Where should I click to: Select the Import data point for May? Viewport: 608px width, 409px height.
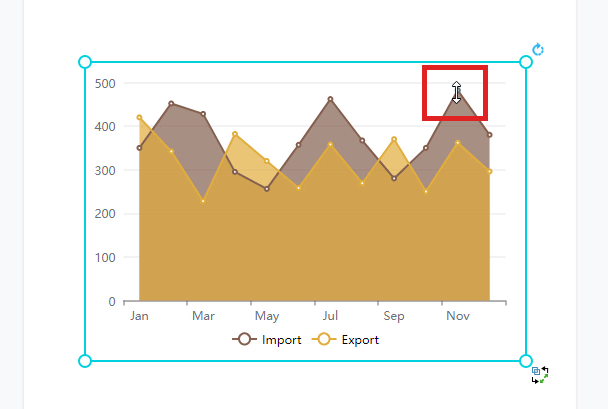click(x=267, y=189)
